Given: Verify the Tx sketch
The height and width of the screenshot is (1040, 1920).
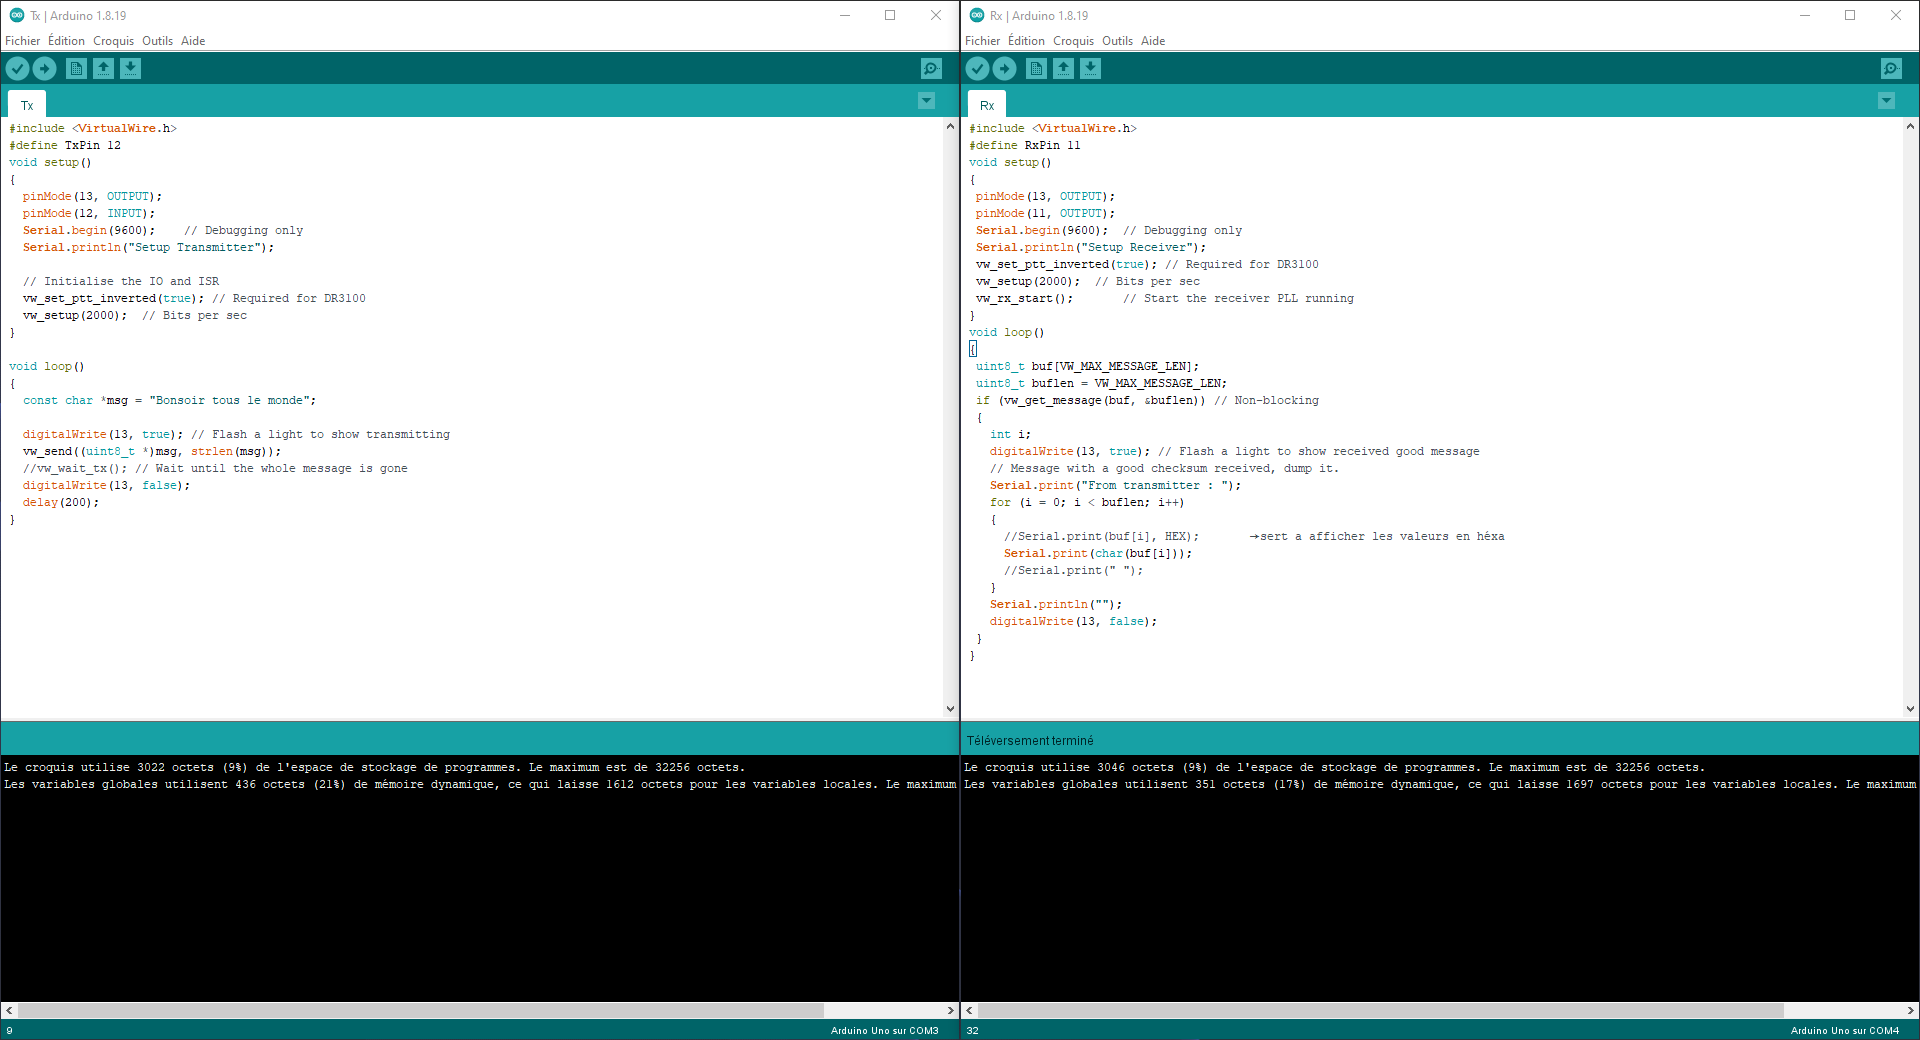Looking at the screenshot, I should [x=17, y=68].
